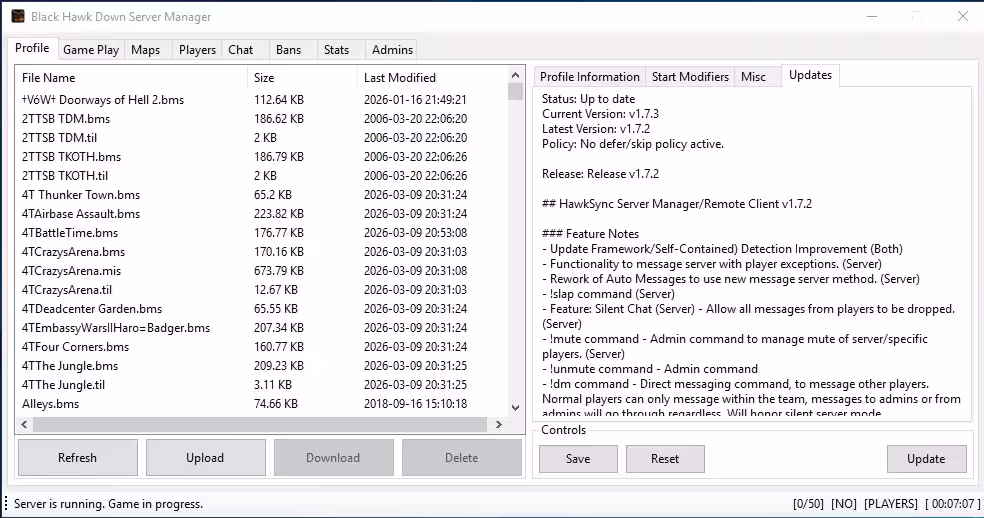Click the 673.79 KB size cell
Viewport: 984px width, 518px height.
pos(279,271)
